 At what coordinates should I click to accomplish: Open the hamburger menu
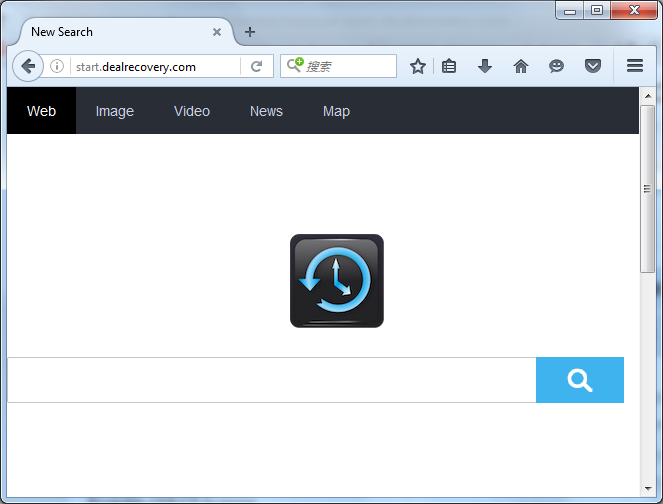(635, 66)
